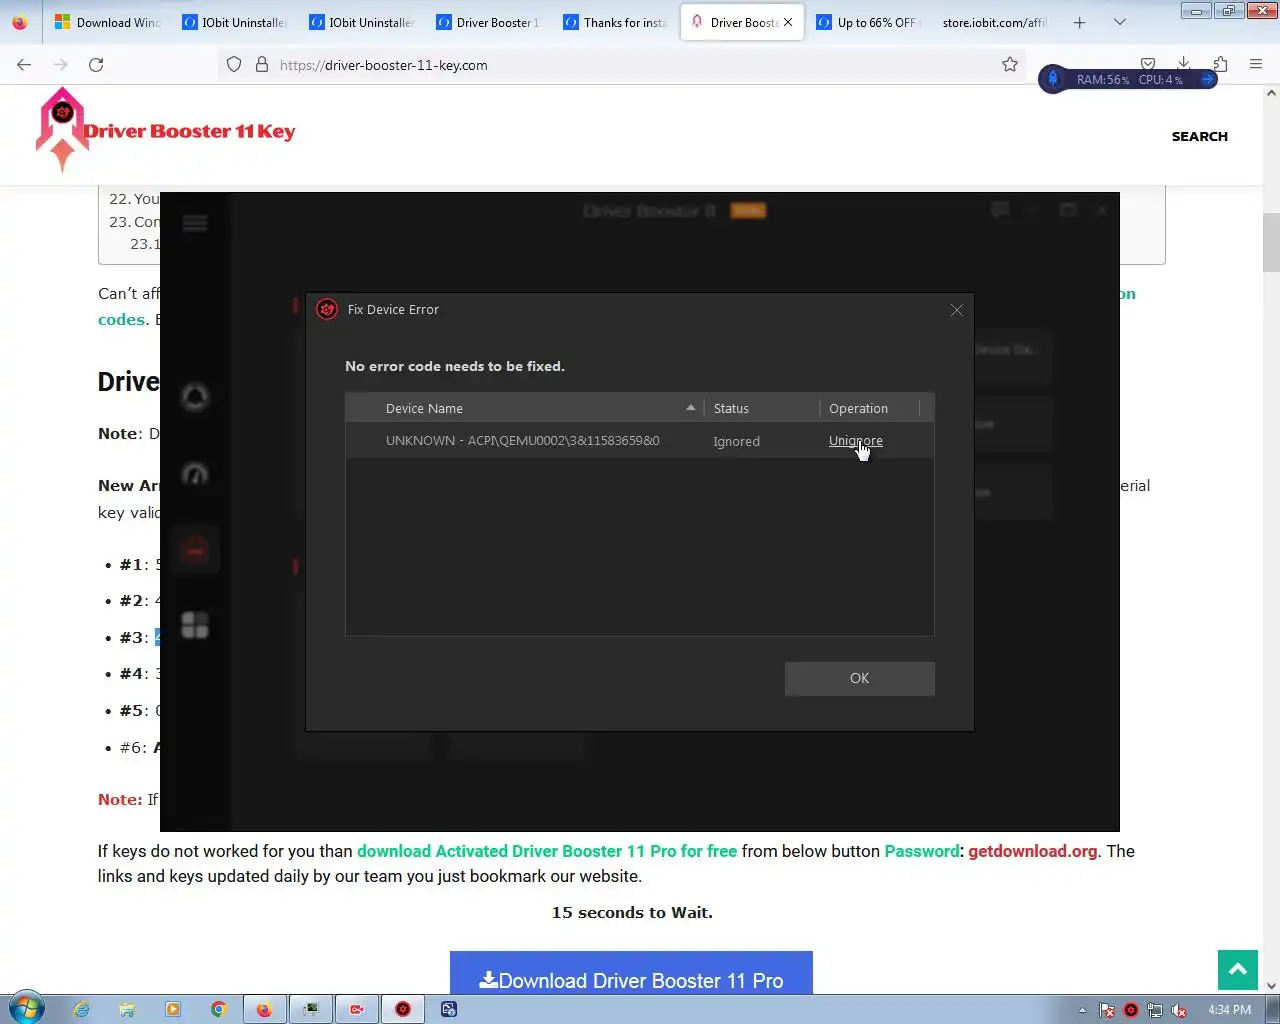
Task: Switch to Firefox taskbar button
Action: [x=264, y=1009]
